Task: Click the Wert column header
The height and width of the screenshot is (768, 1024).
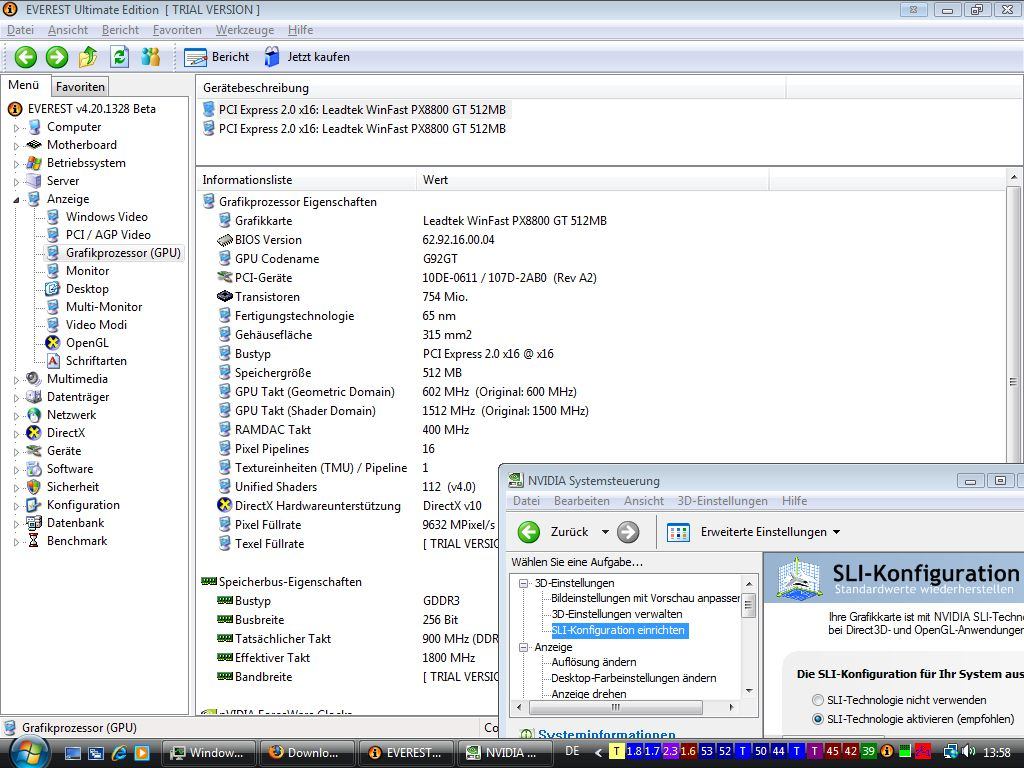Action: click(x=592, y=180)
